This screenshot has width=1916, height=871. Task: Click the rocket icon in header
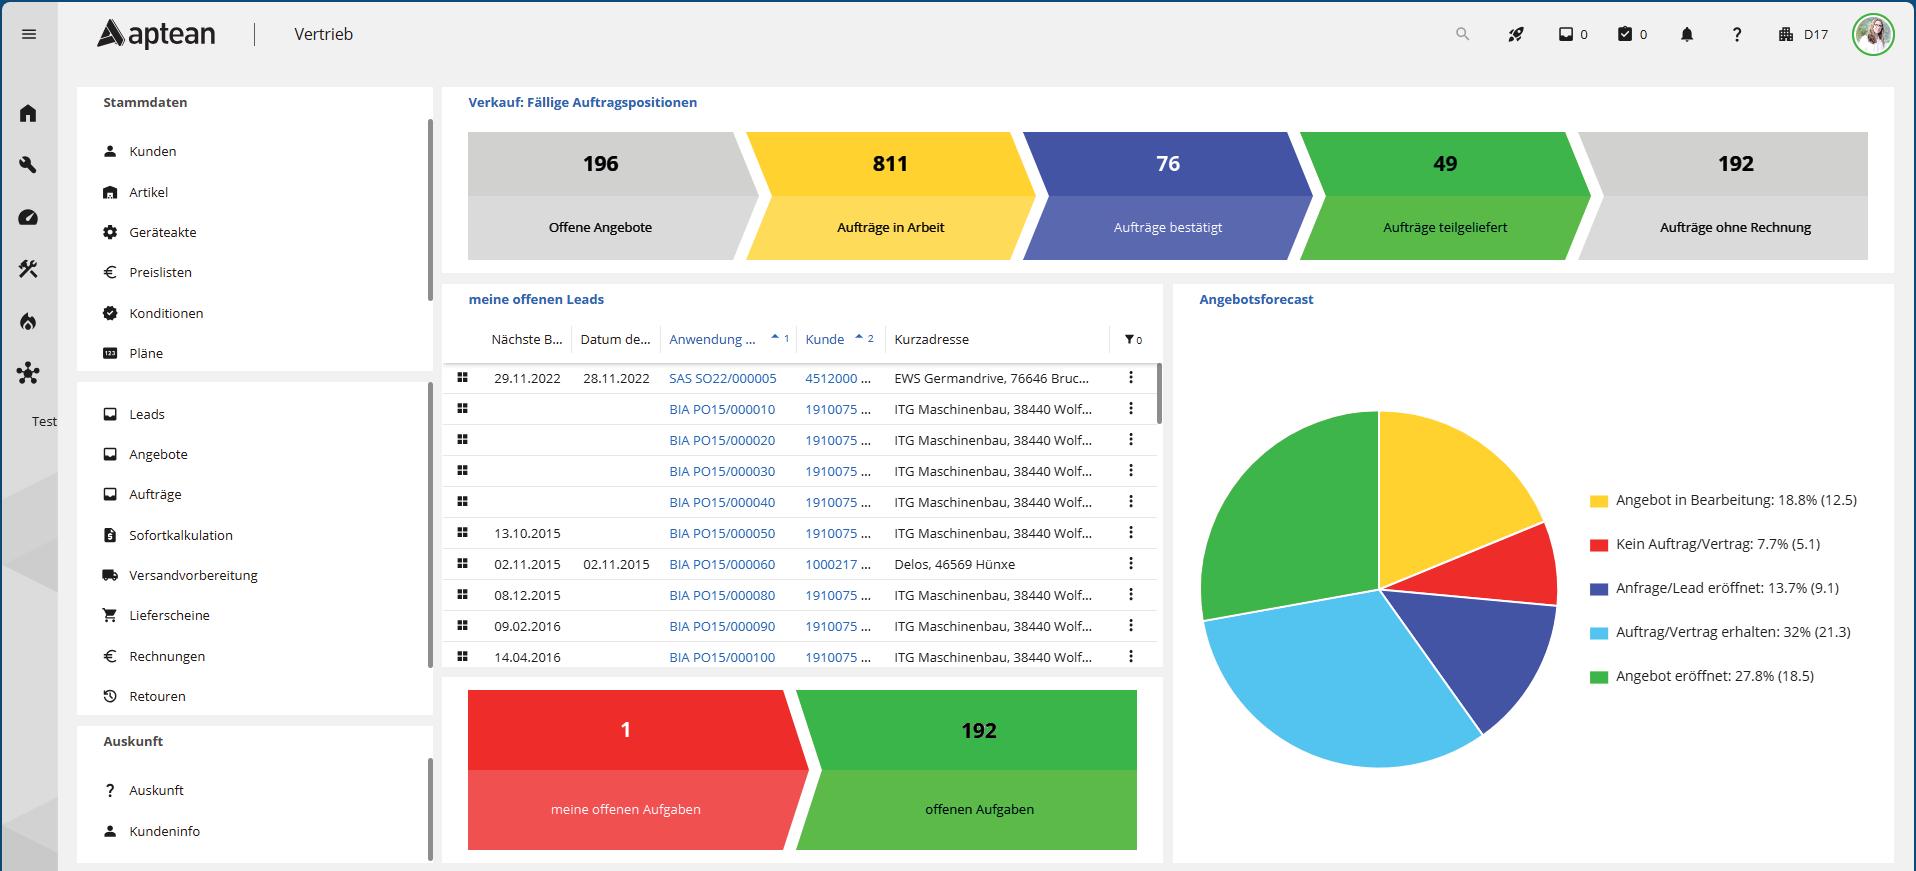tap(1516, 34)
